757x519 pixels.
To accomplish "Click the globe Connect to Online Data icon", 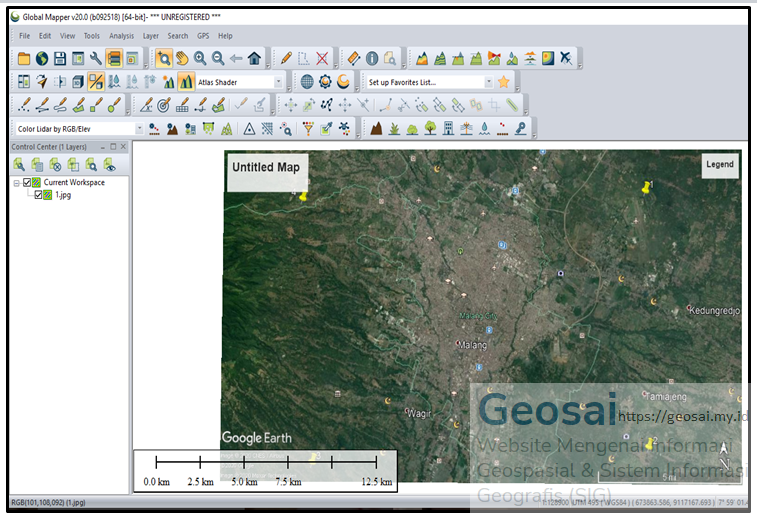I will 42,58.
